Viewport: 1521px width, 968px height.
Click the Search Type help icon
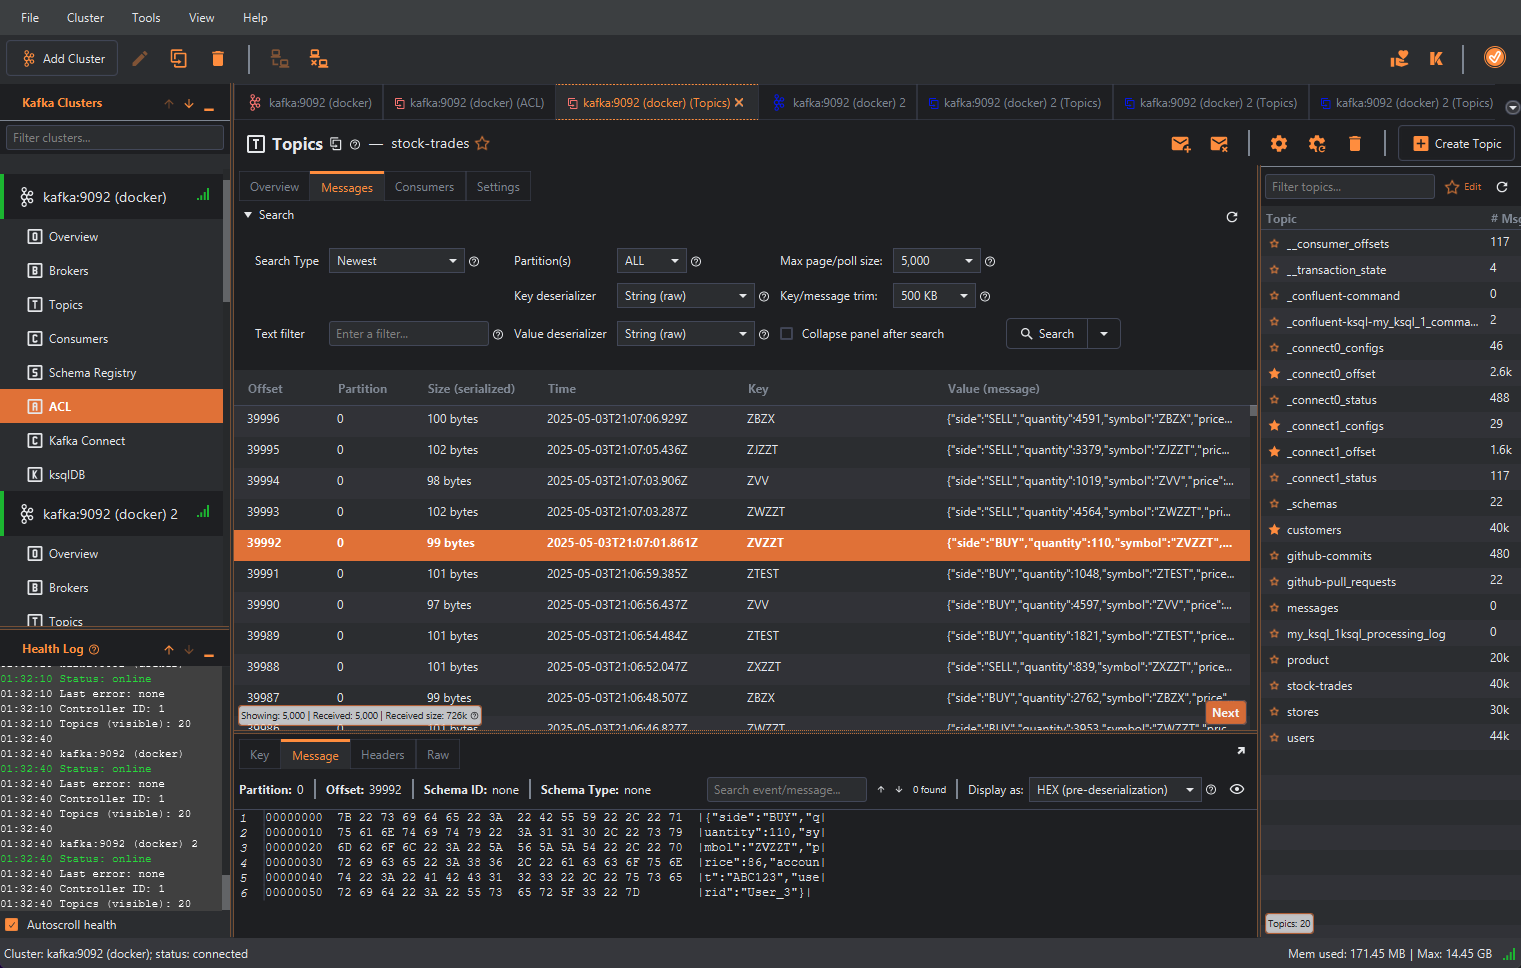[x=474, y=262]
